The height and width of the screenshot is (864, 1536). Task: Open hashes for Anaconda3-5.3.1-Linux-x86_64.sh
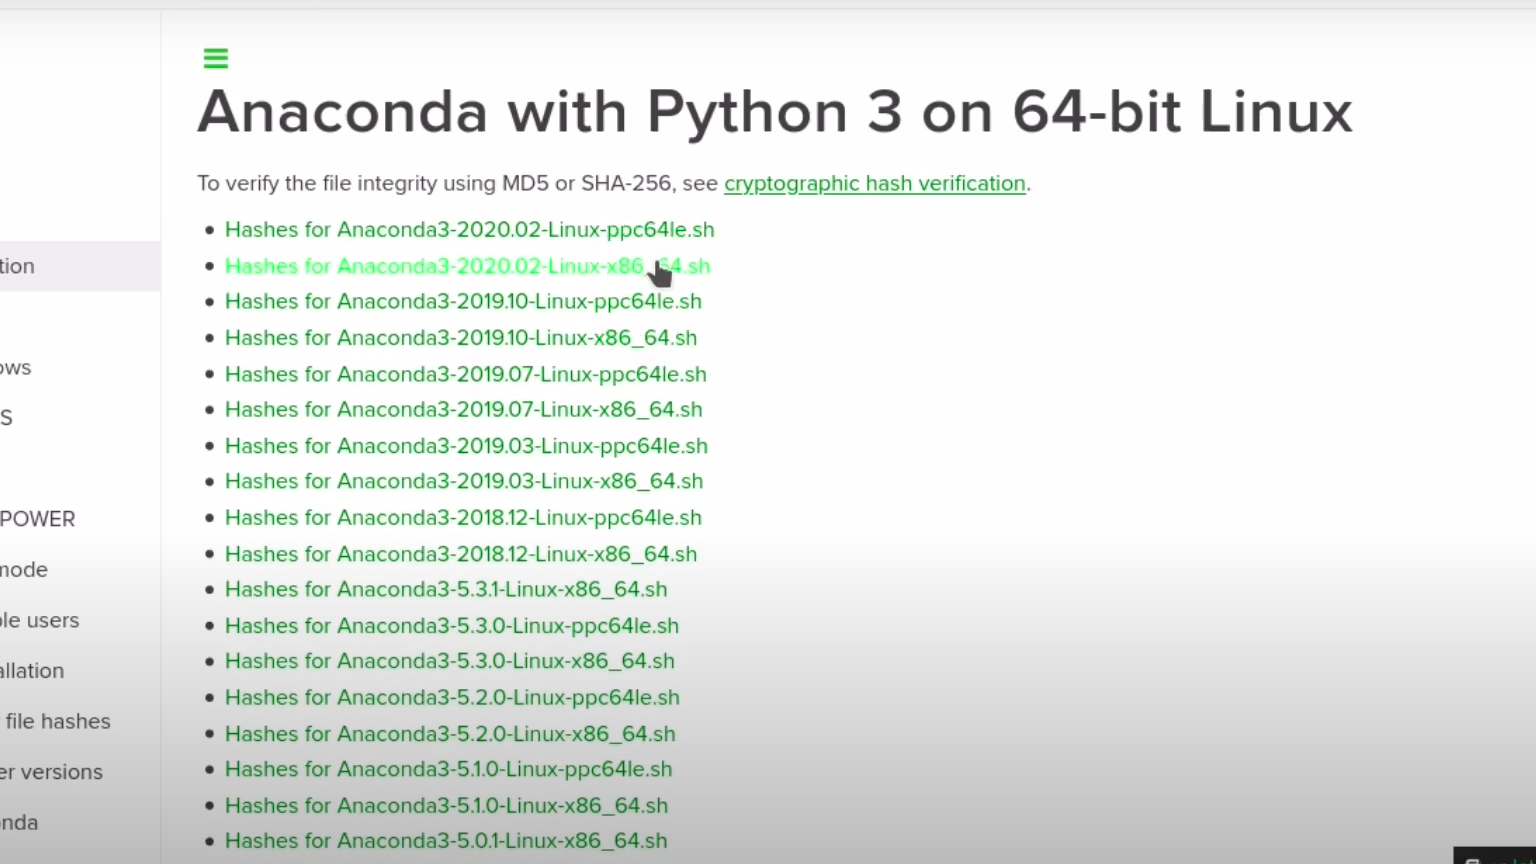(445, 590)
